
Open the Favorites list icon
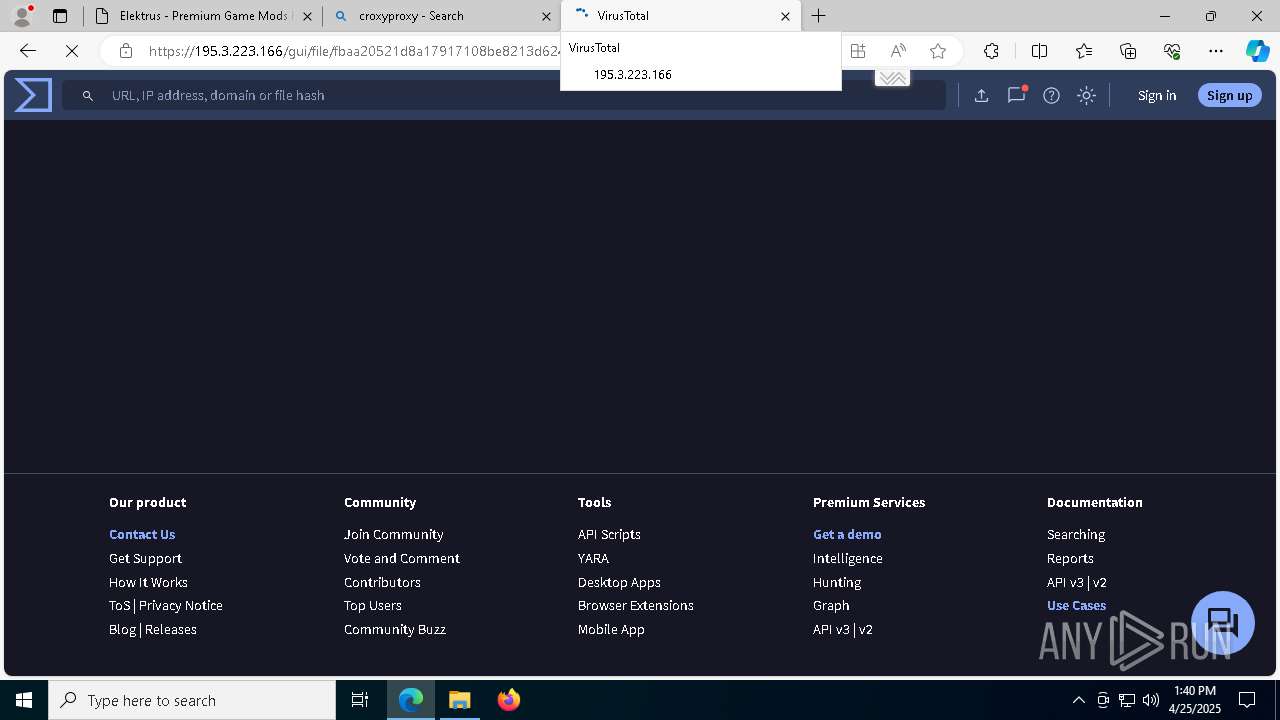coord(1084,51)
